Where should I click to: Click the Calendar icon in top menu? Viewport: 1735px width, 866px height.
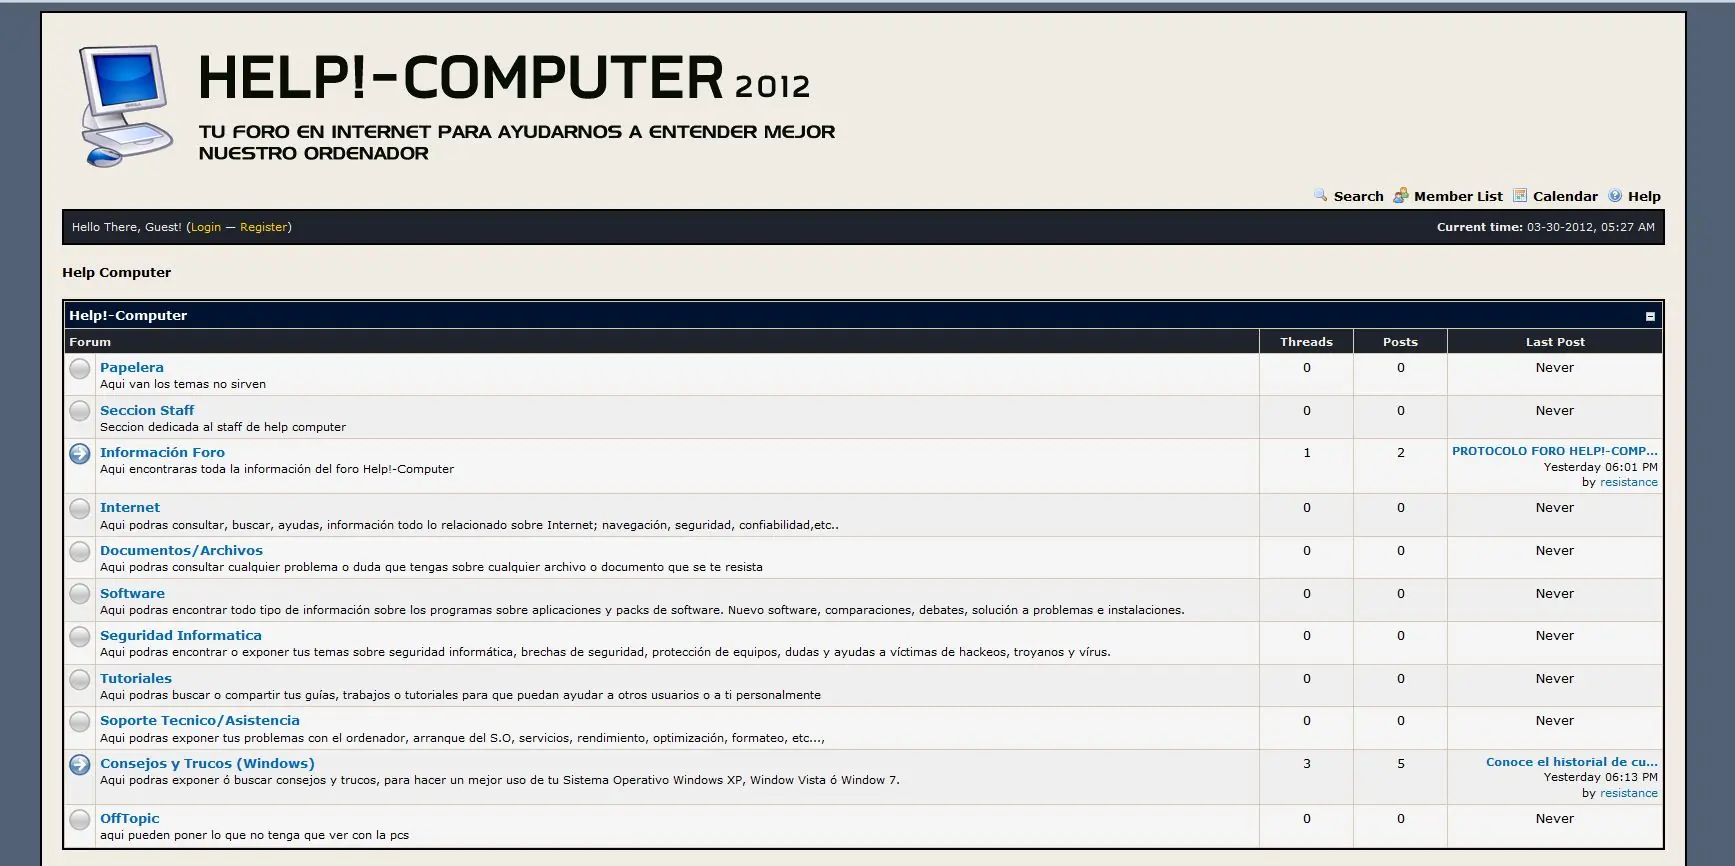[1520, 195]
